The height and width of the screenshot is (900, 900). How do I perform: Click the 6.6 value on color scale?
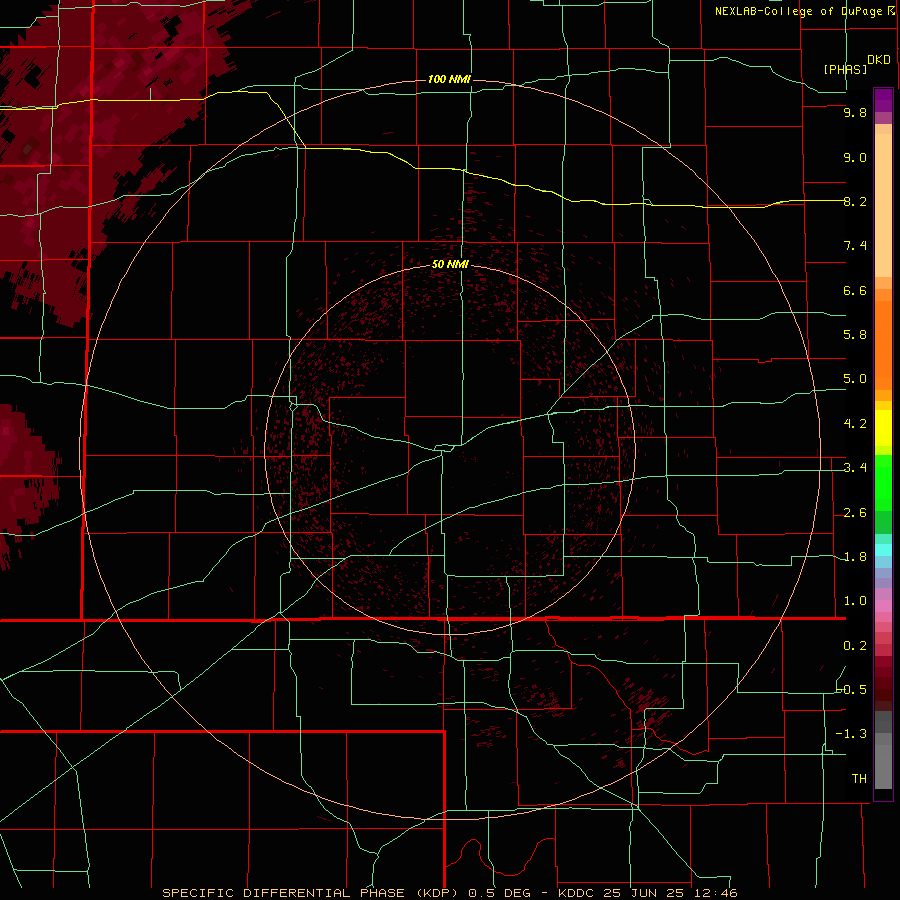pyautogui.click(x=855, y=290)
